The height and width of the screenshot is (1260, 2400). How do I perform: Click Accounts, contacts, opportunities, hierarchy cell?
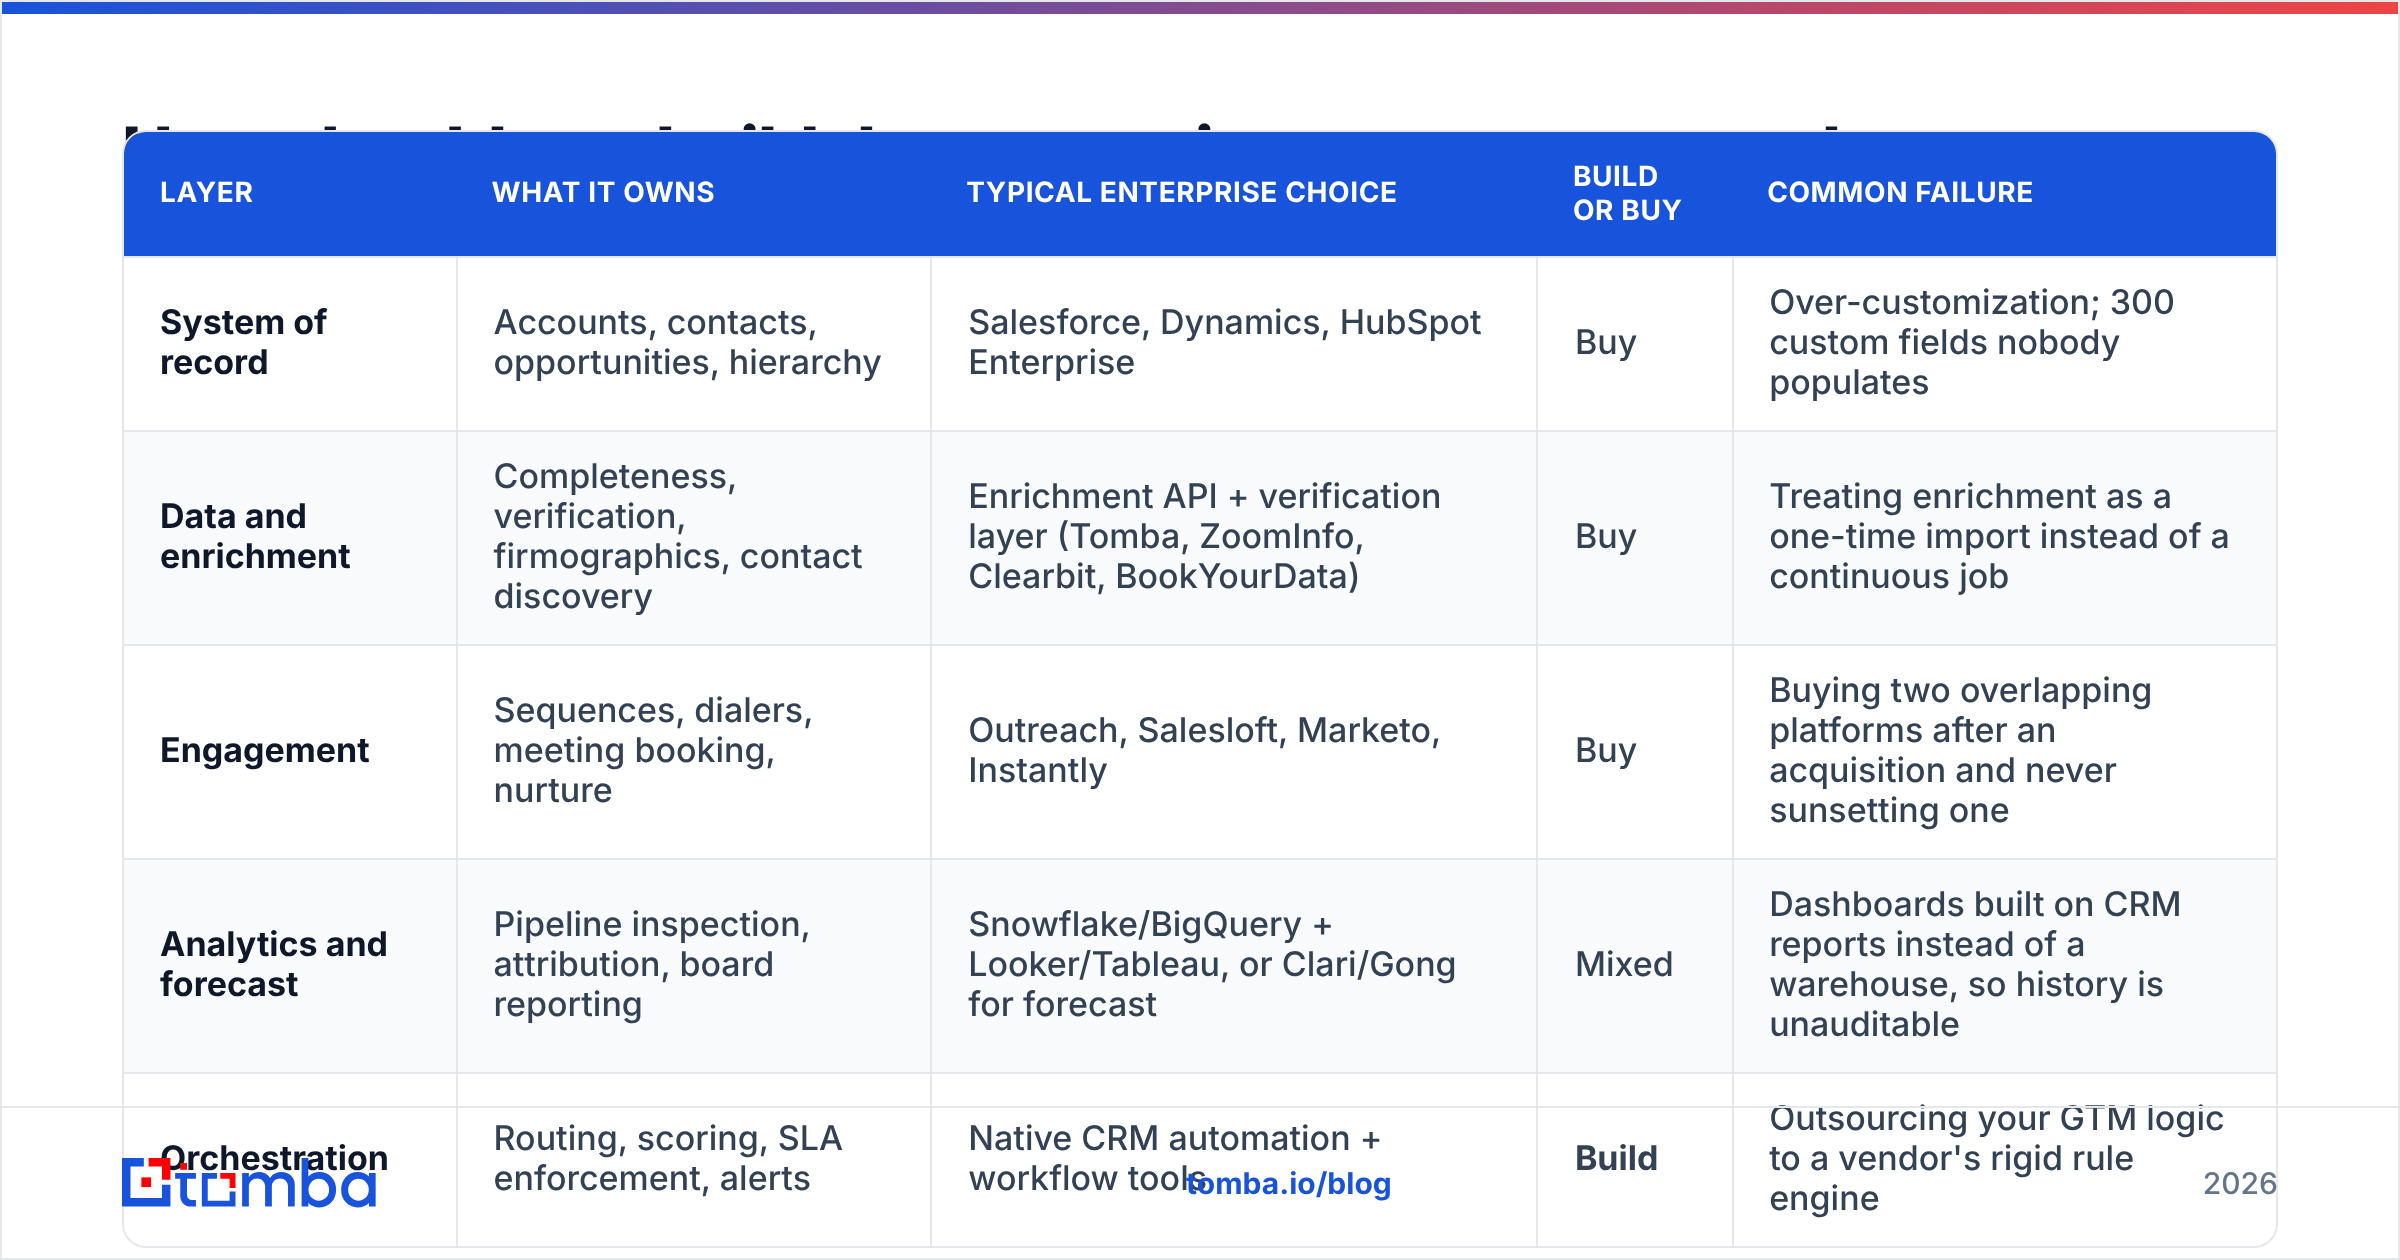pyautogui.click(x=694, y=343)
